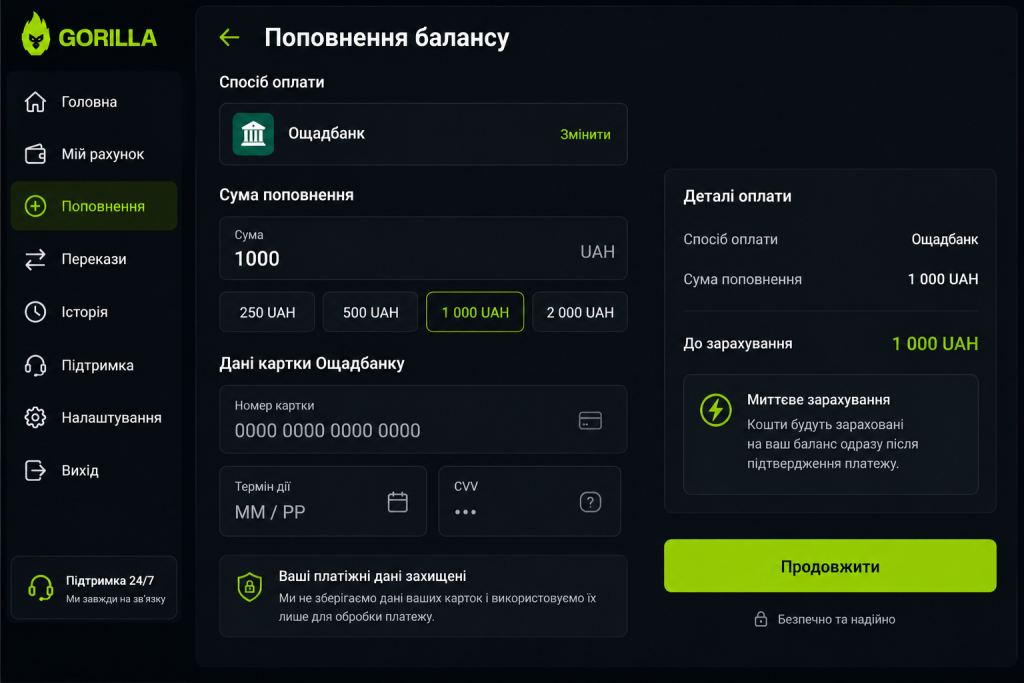The width and height of the screenshot is (1024, 683).
Task: Open the Підтримка 24/7 support card
Action: click(x=94, y=588)
